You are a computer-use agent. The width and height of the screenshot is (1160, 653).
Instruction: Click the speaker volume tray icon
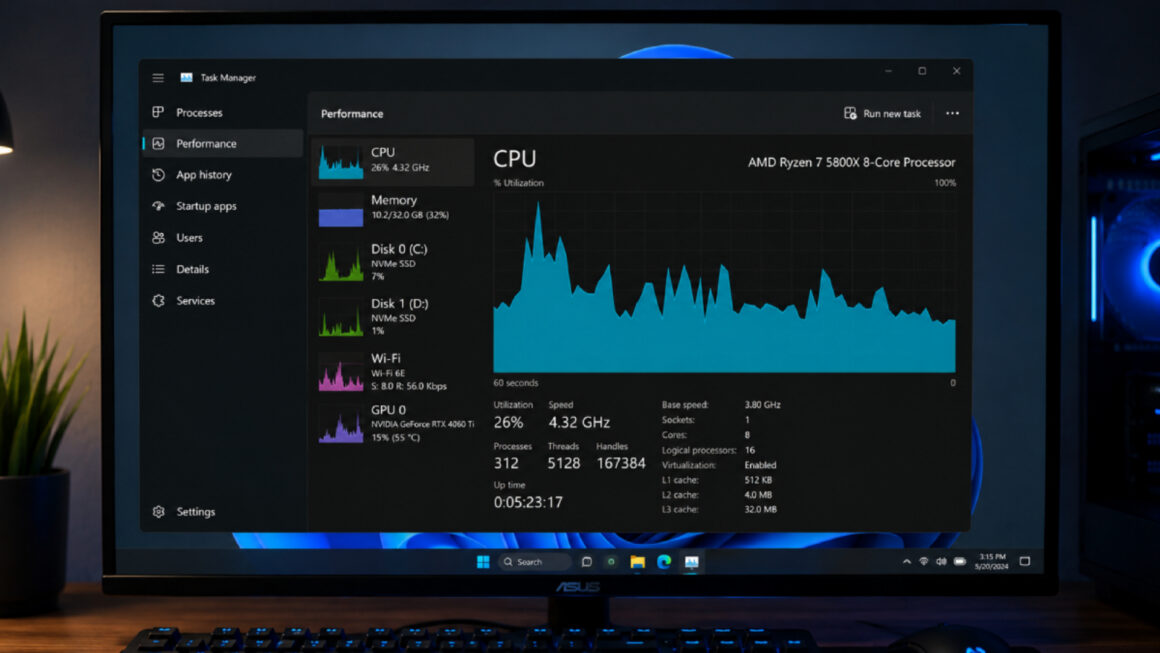[941, 562]
